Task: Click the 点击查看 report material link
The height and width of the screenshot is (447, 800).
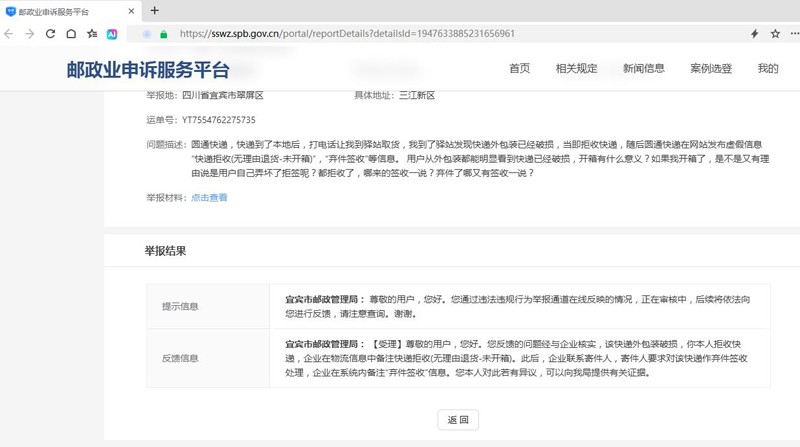Action: (x=209, y=198)
